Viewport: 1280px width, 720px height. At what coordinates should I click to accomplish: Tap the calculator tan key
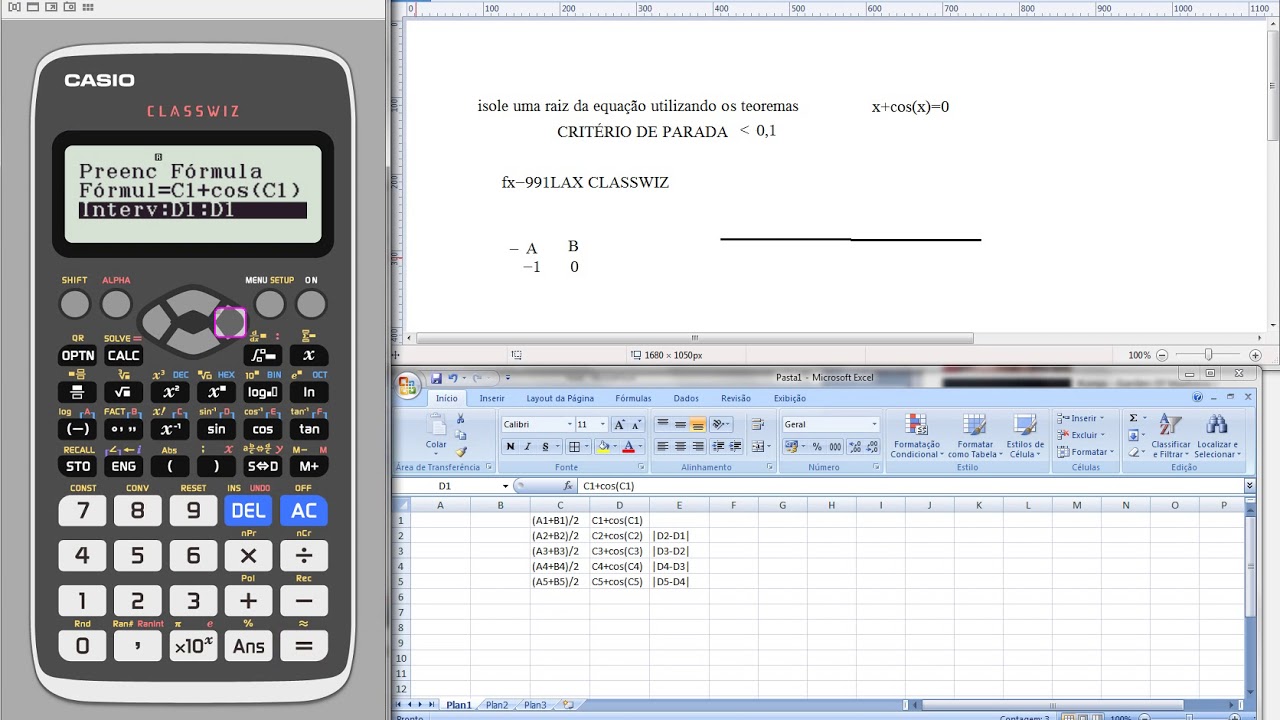pos(309,429)
